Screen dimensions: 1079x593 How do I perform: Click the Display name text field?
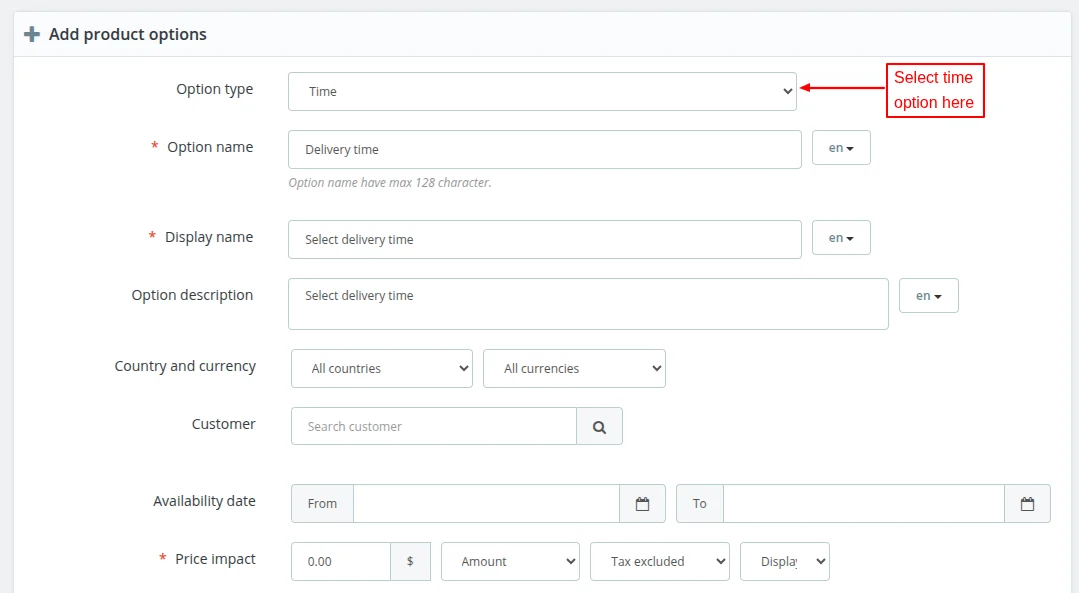click(544, 240)
